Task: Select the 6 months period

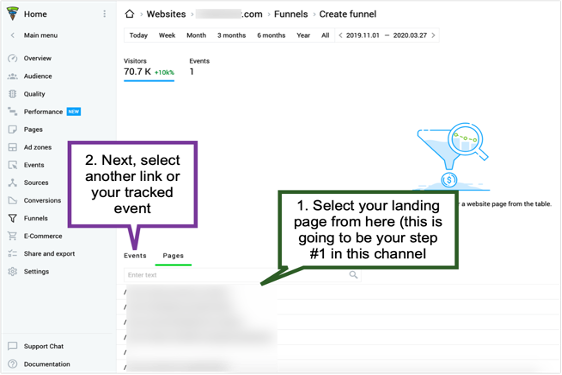Action: point(271,35)
